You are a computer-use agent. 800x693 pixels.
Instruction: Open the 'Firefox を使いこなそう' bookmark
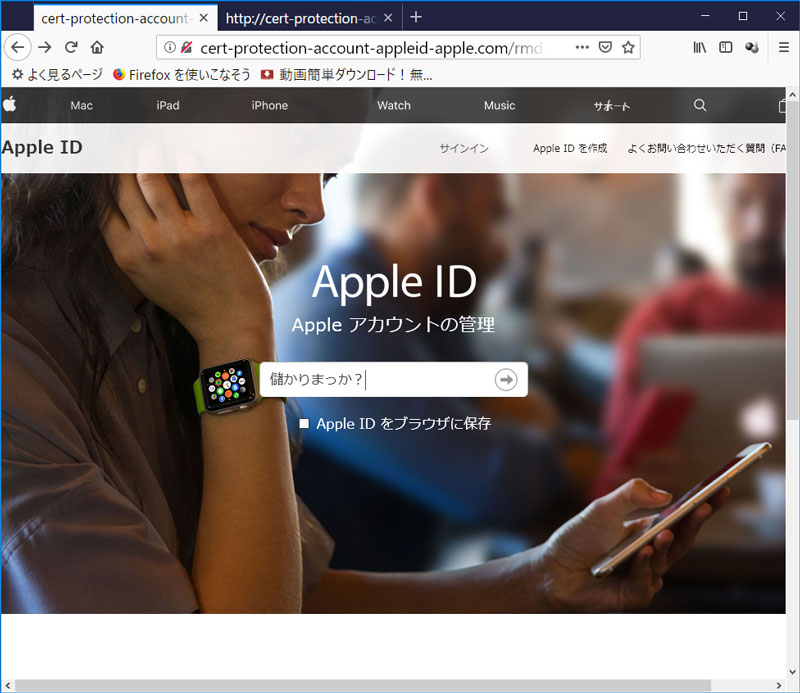click(x=182, y=75)
